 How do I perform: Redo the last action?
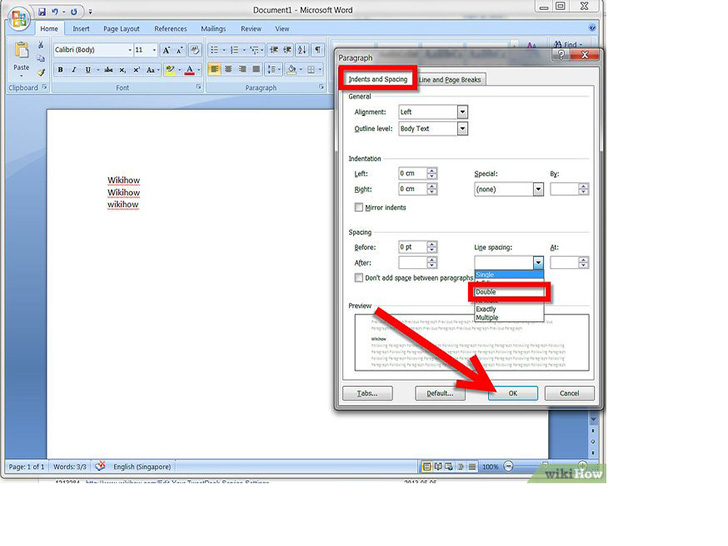click(73, 12)
